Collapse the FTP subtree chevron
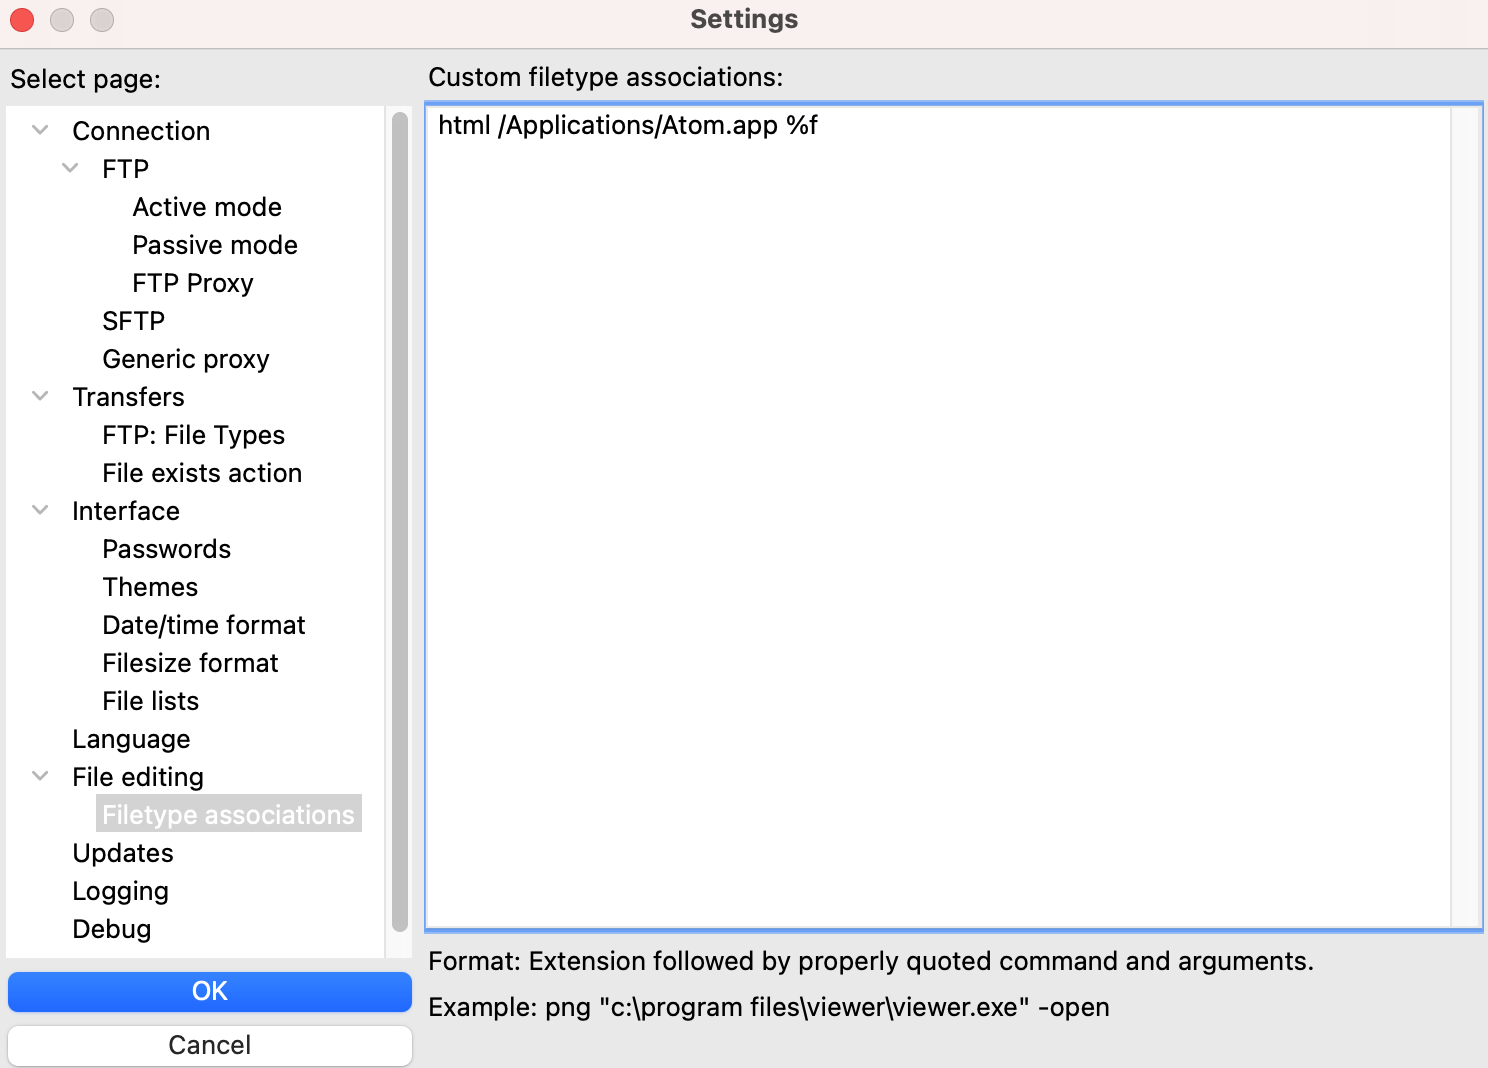The width and height of the screenshot is (1488, 1068). click(x=71, y=168)
